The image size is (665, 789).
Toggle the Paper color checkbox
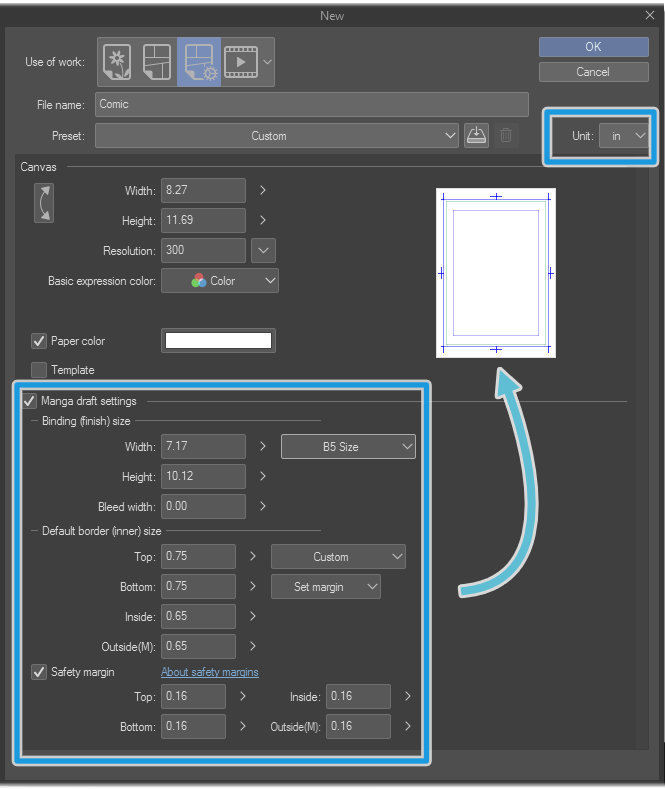coord(39,341)
